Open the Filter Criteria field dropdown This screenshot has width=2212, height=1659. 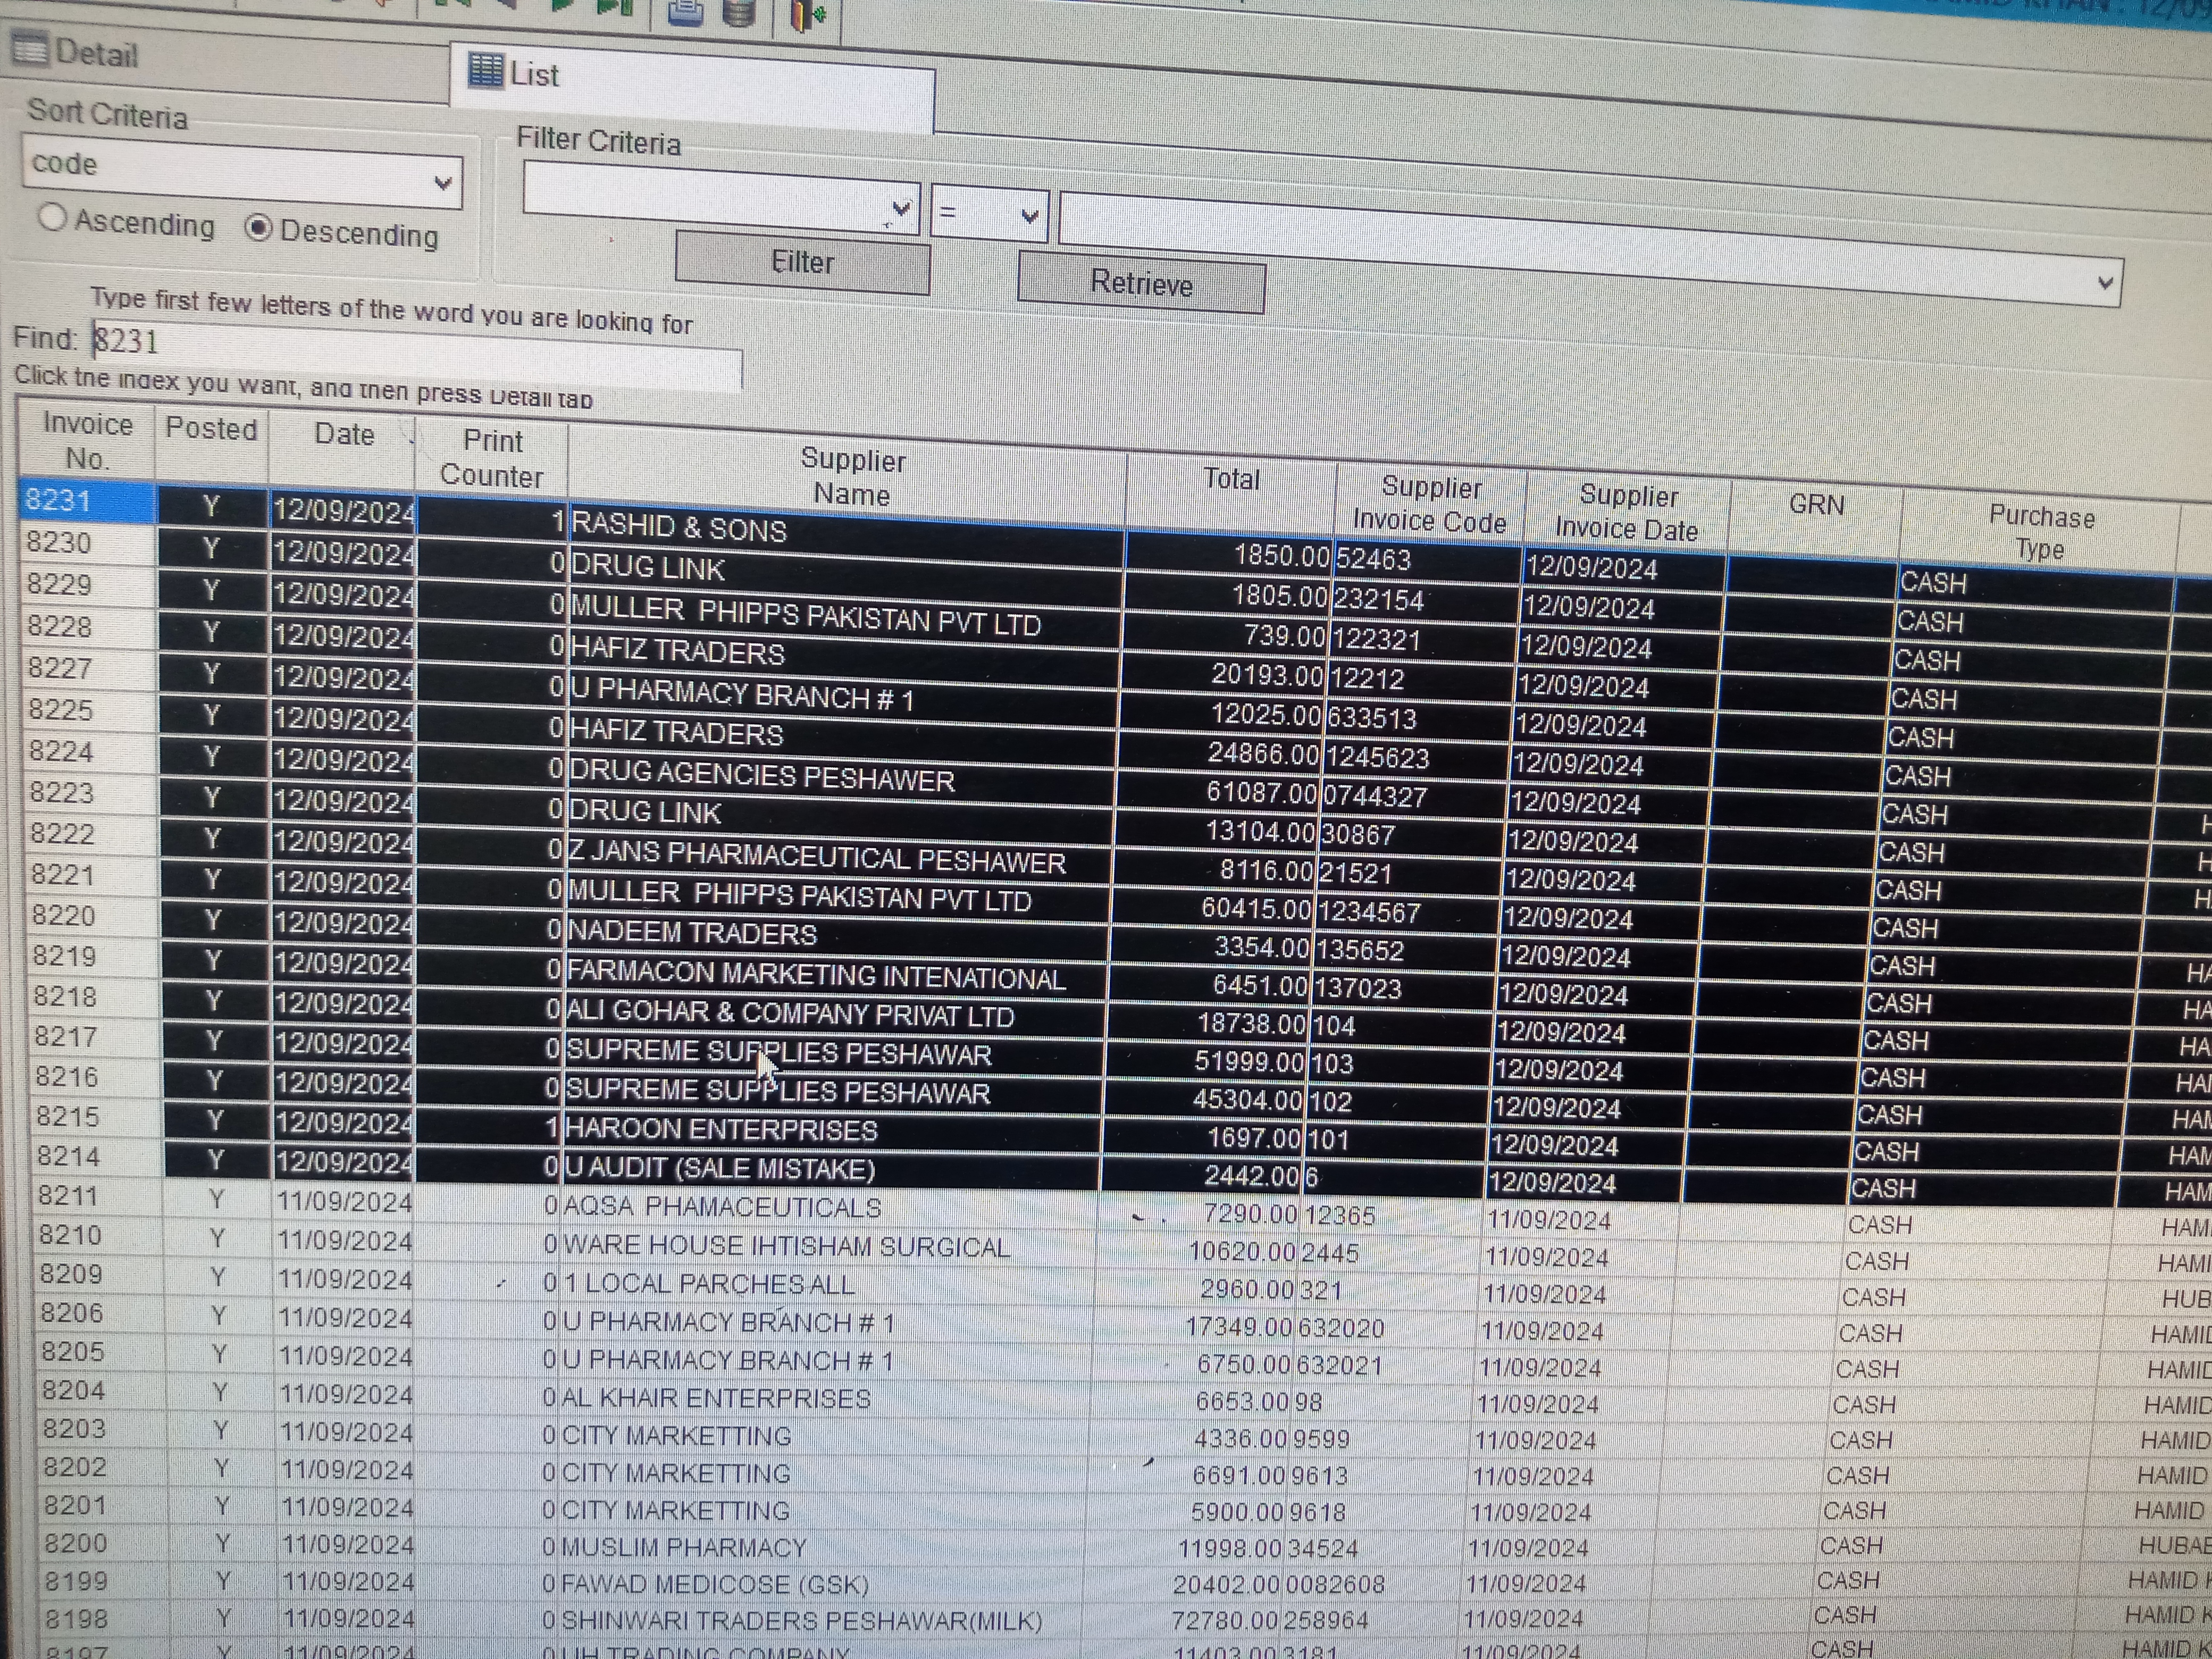point(900,210)
